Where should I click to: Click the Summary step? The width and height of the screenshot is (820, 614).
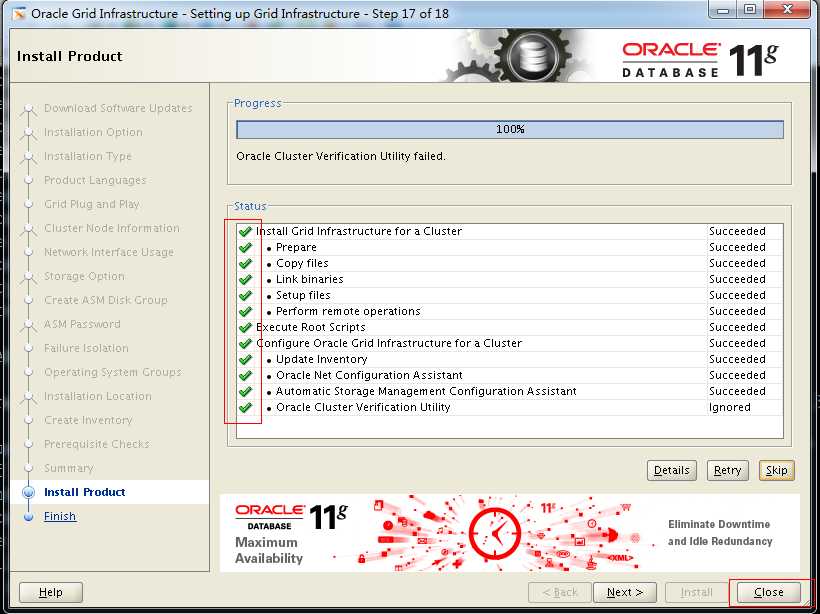click(x=69, y=468)
